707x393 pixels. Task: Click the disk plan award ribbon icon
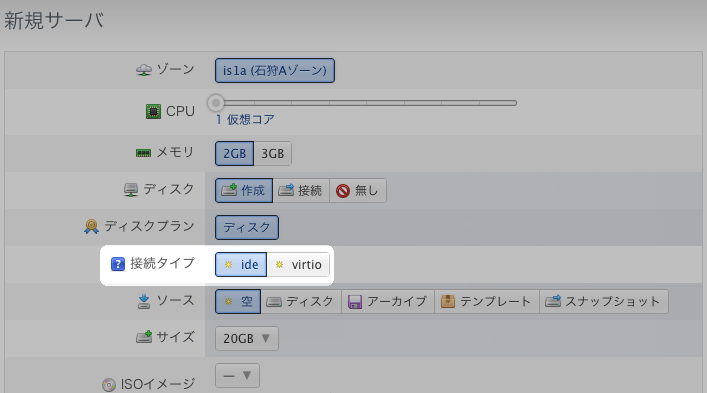[x=91, y=226]
